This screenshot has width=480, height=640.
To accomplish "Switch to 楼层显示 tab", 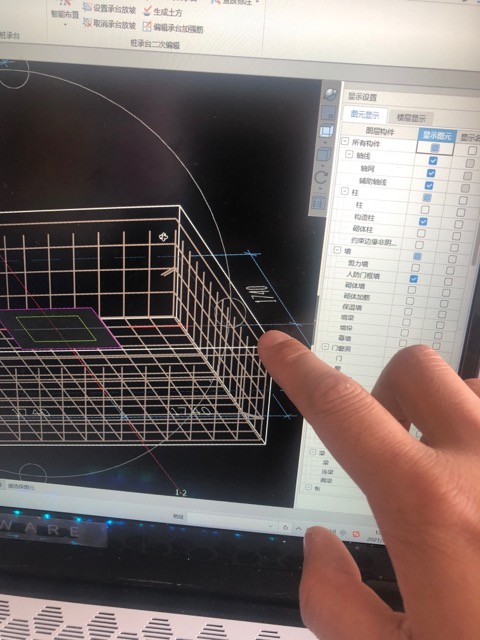I will click(x=411, y=118).
